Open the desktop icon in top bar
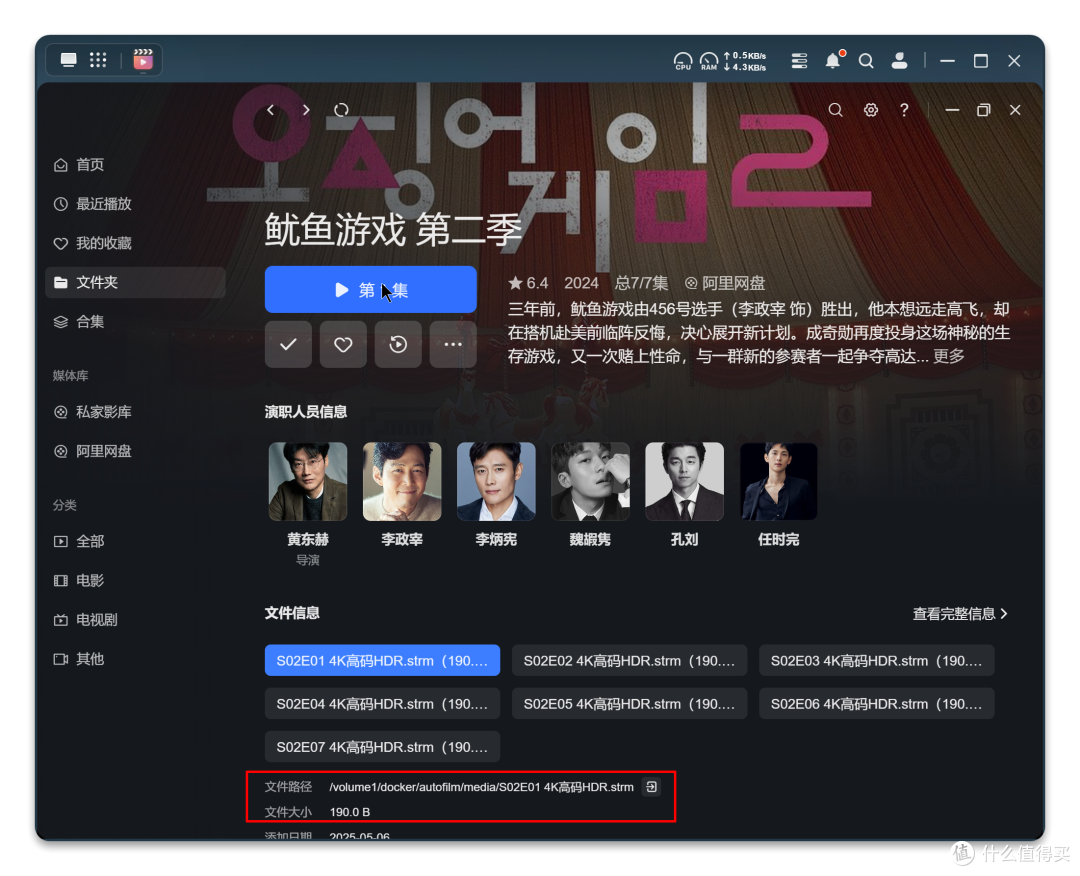 [68, 60]
